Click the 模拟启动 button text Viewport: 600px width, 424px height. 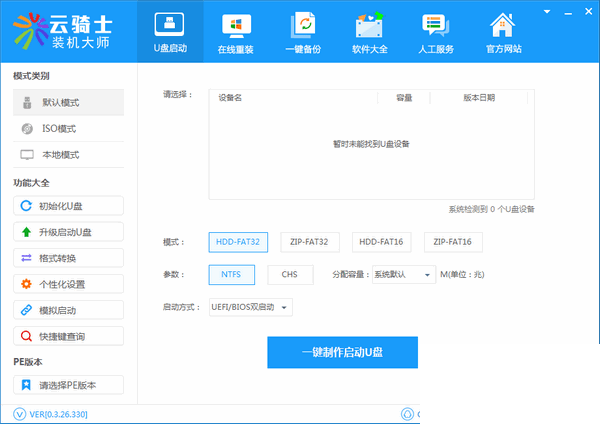coord(57,310)
